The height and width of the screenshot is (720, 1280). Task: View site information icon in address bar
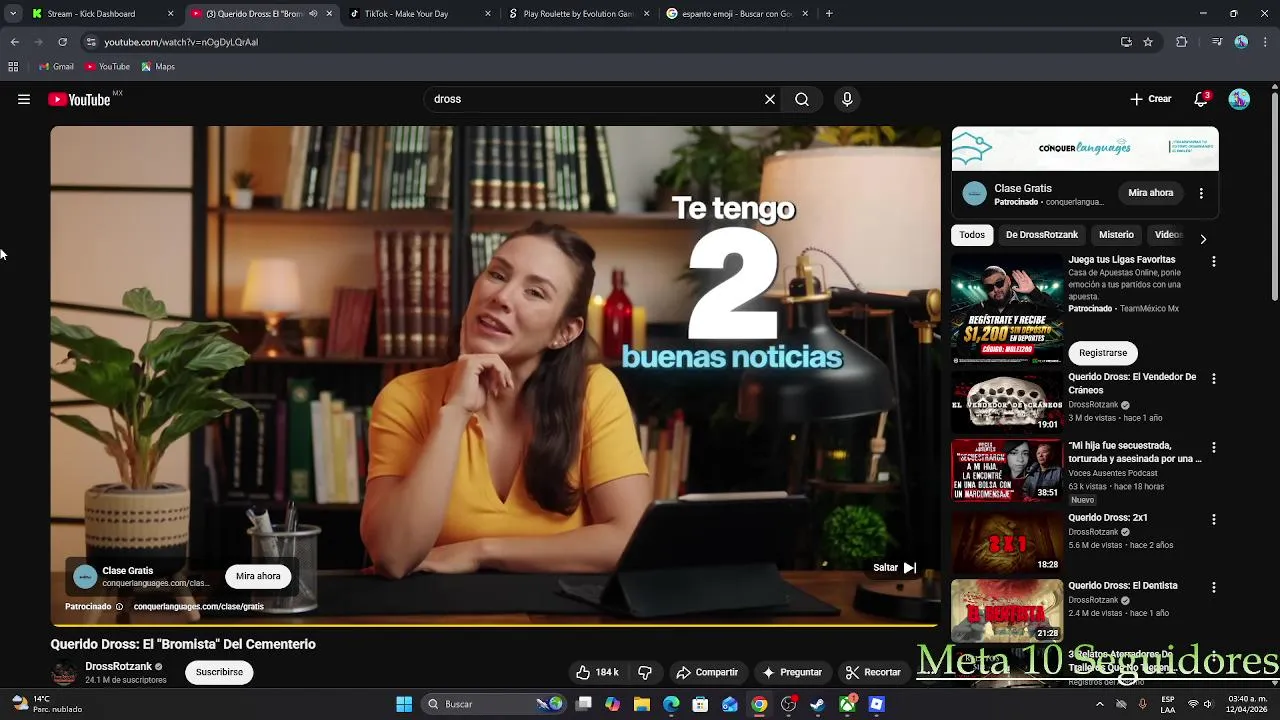click(91, 42)
